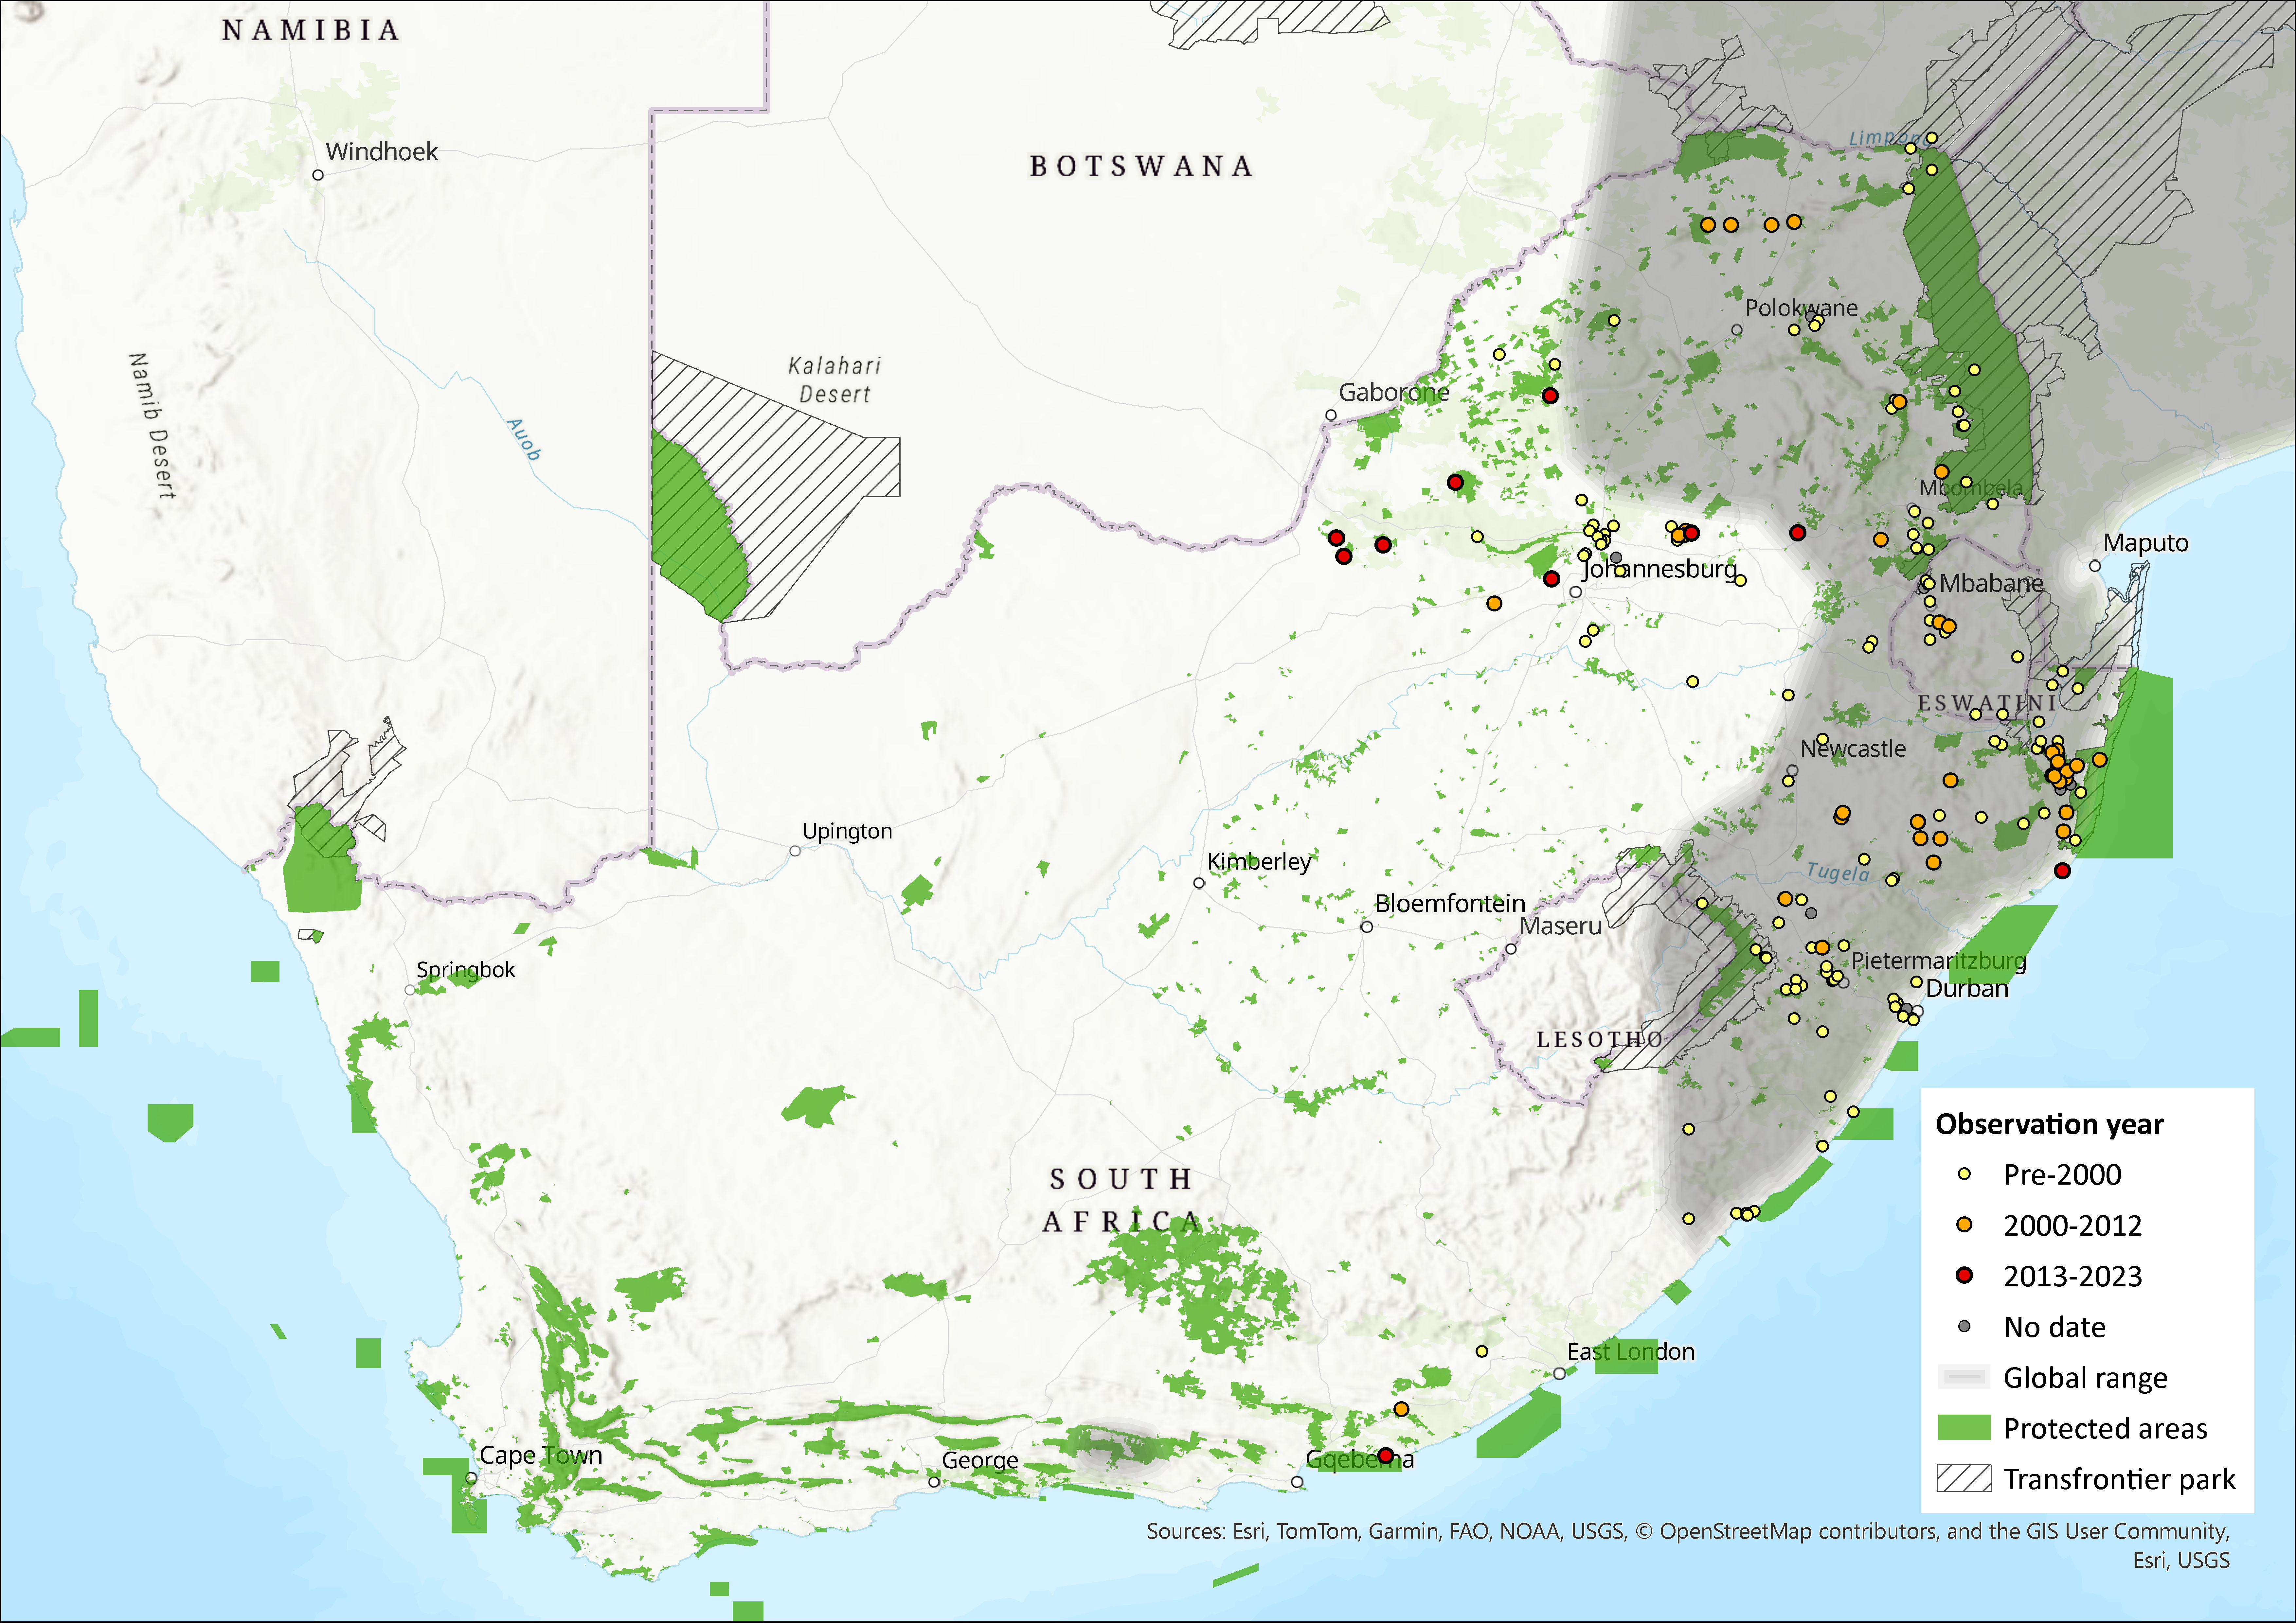Click the Global range grey legend symbol
The height and width of the screenshot is (1623, 2296).
tap(1964, 1377)
